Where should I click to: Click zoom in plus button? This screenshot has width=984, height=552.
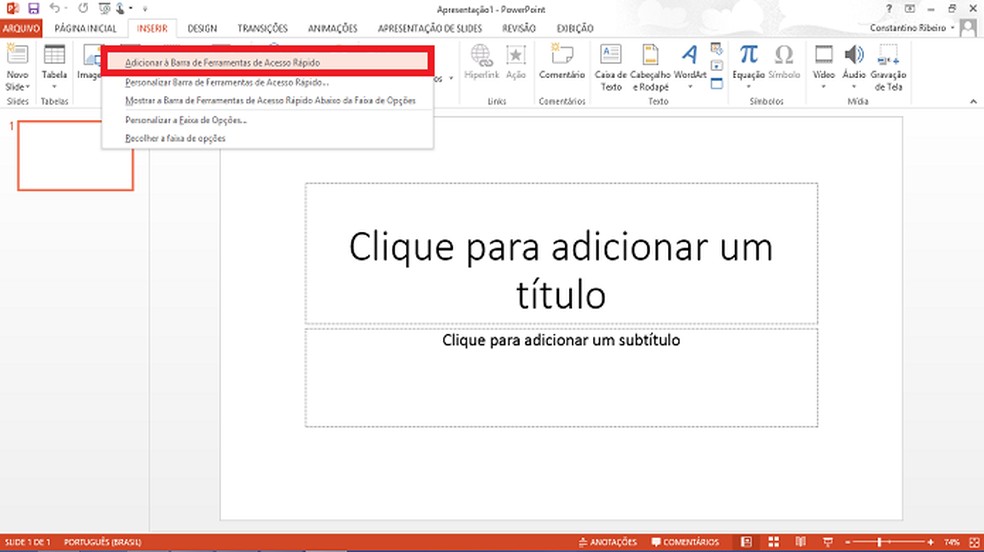[x=931, y=542]
